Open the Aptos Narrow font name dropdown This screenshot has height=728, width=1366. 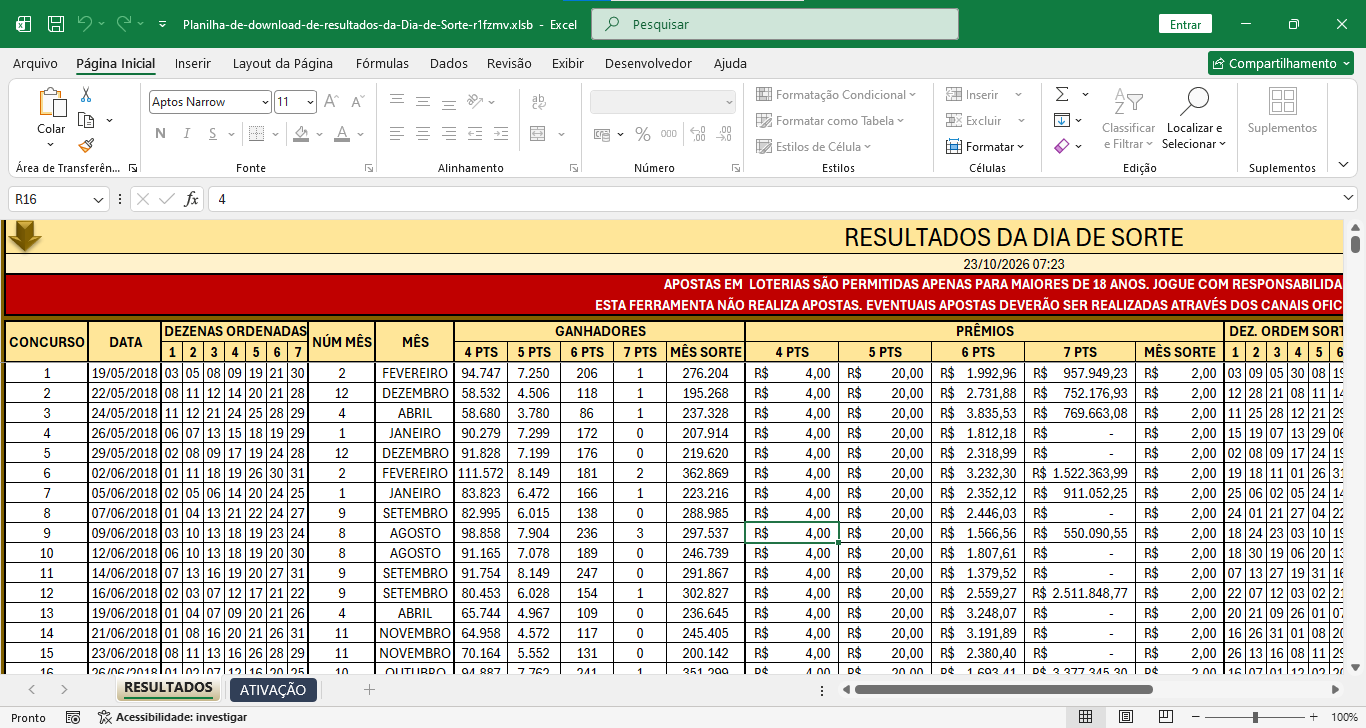click(x=265, y=102)
